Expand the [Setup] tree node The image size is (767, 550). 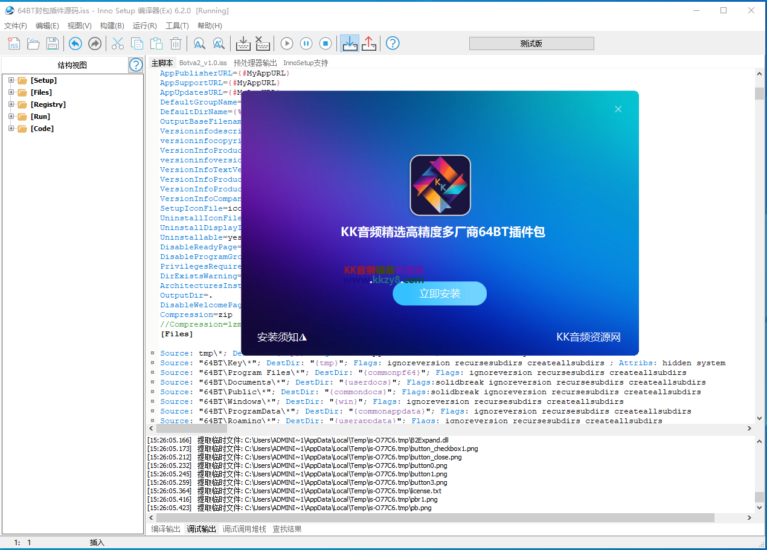point(10,80)
